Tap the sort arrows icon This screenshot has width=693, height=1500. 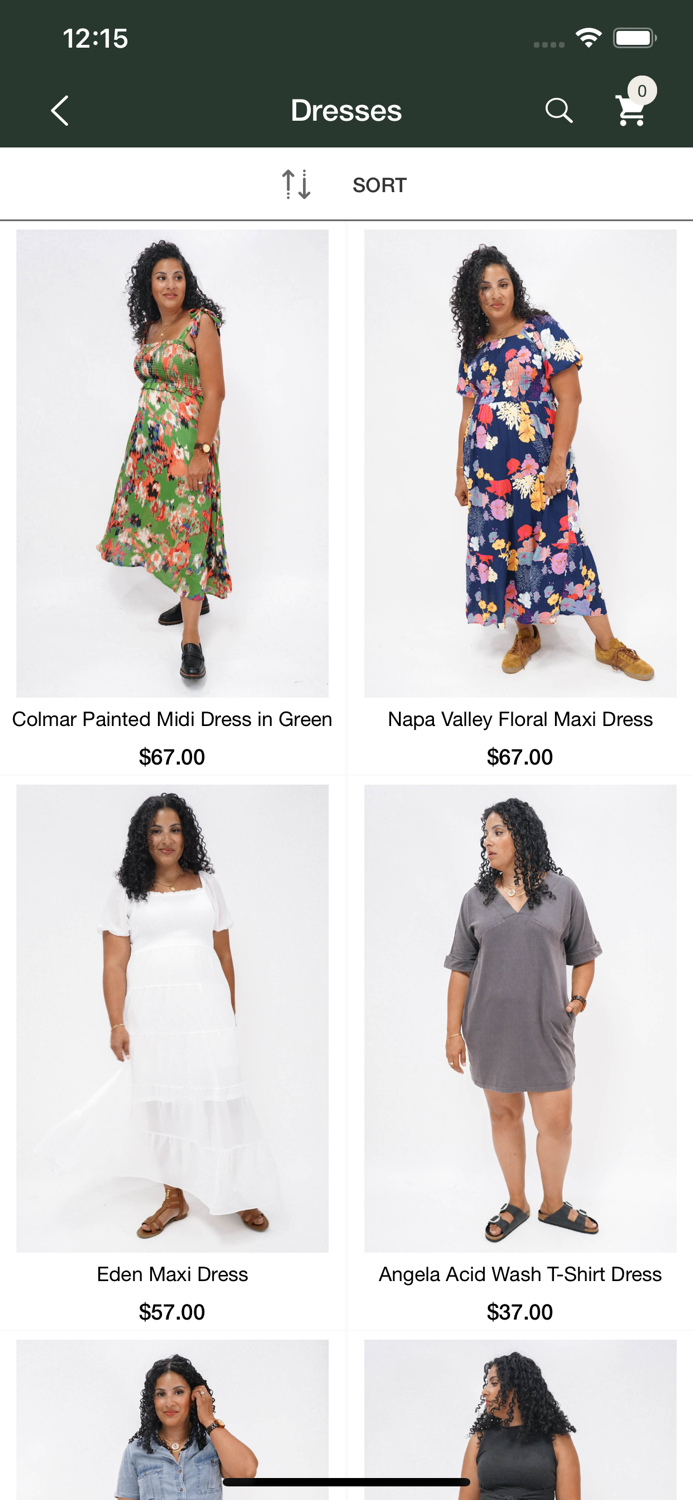point(296,184)
